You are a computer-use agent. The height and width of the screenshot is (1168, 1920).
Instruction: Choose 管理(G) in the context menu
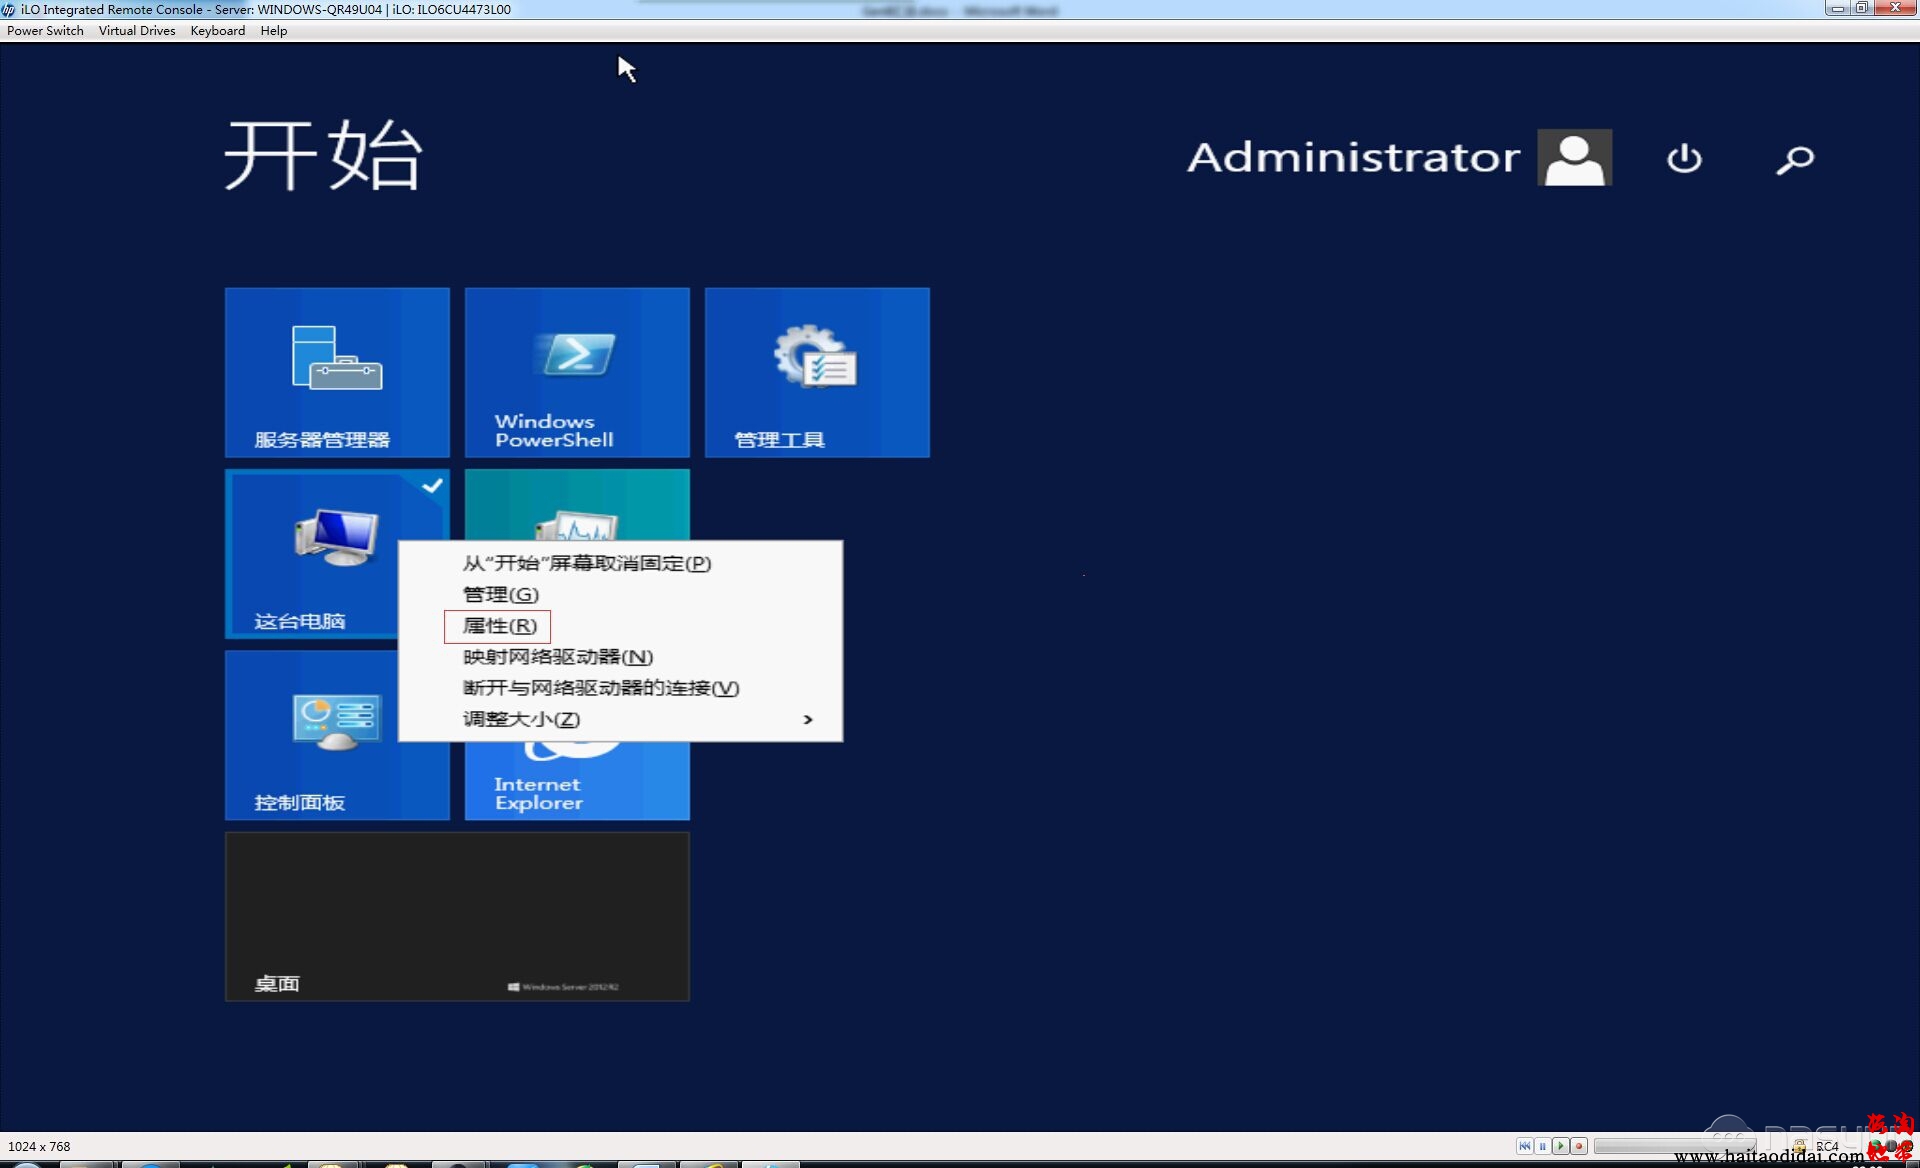coord(500,594)
